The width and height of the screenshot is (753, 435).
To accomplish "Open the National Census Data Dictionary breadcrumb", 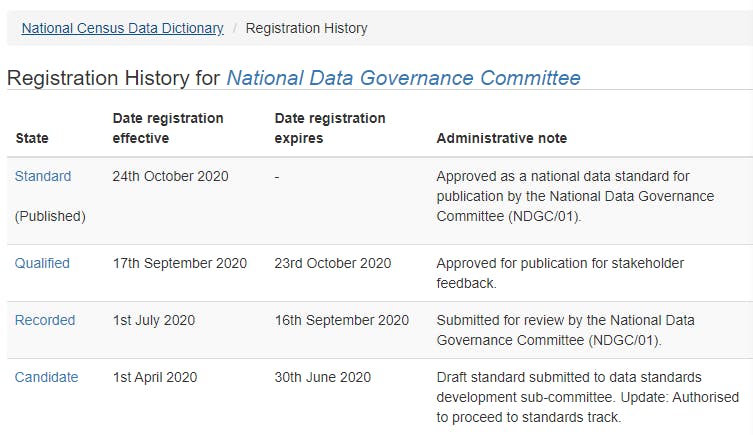I will pos(123,28).
